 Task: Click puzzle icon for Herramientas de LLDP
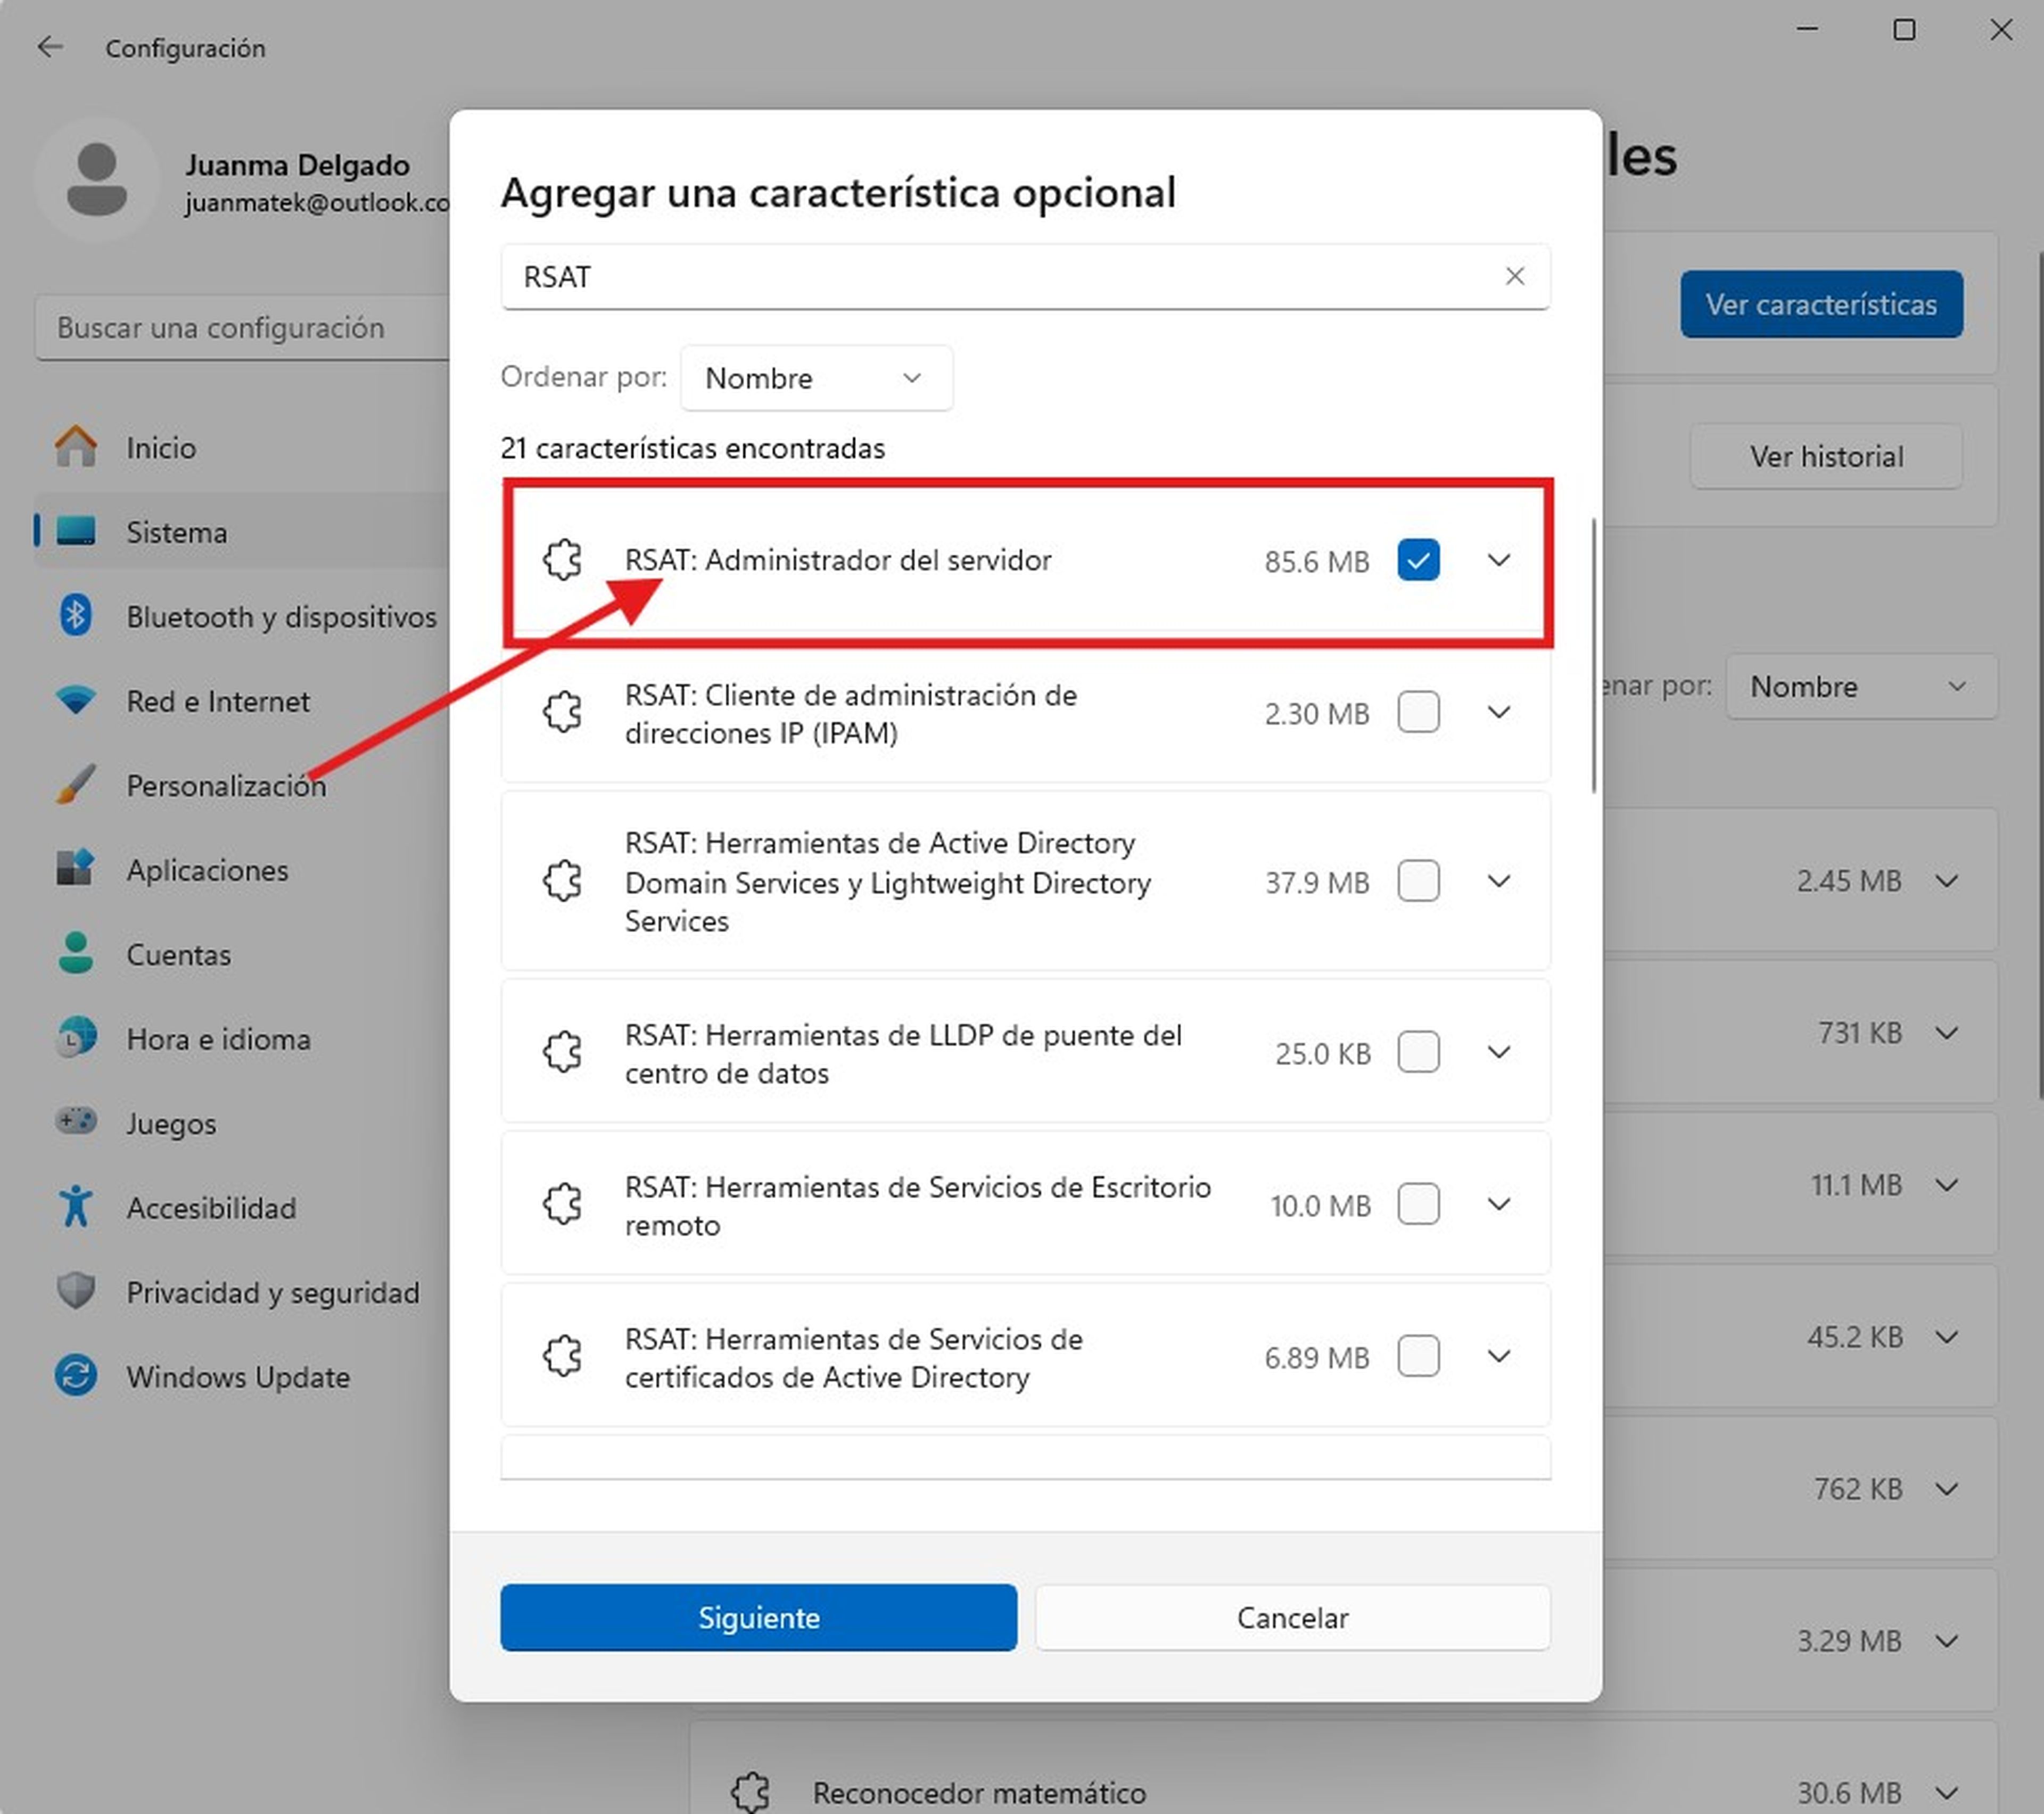563,1052
